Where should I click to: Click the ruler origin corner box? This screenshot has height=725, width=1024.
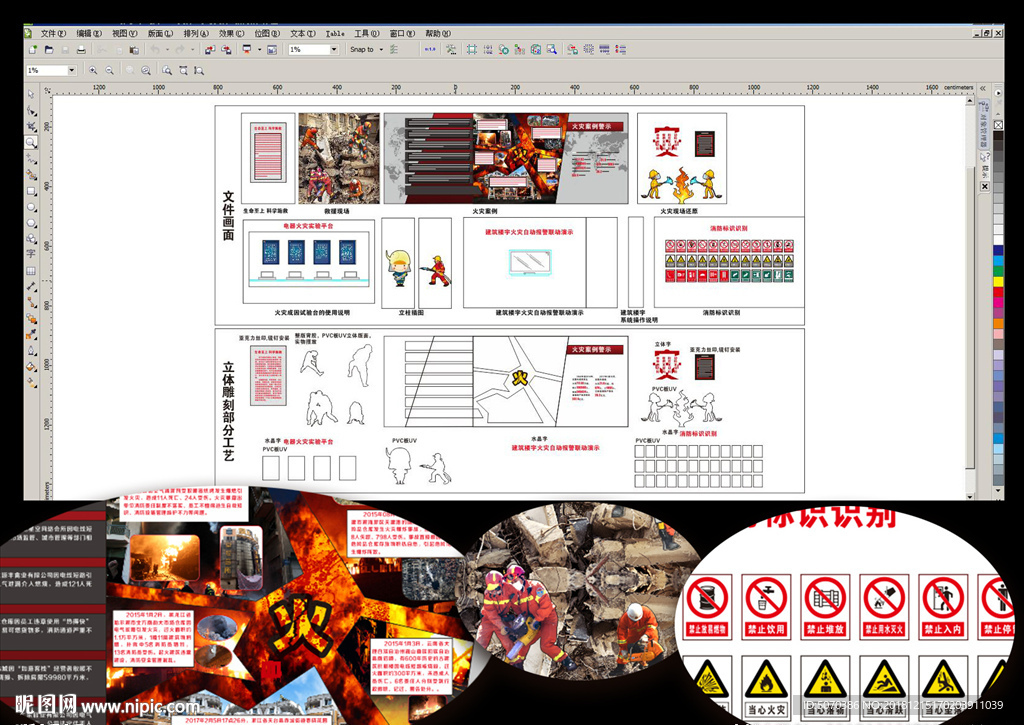pos(48,91)
